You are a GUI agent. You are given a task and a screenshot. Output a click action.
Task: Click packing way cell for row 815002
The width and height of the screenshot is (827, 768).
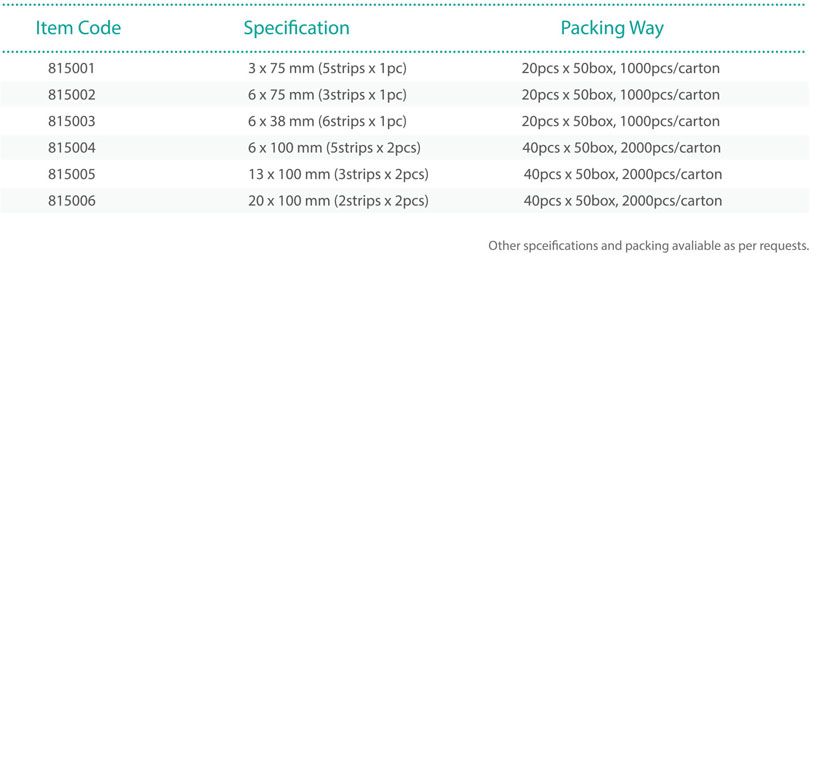point(621,95)
